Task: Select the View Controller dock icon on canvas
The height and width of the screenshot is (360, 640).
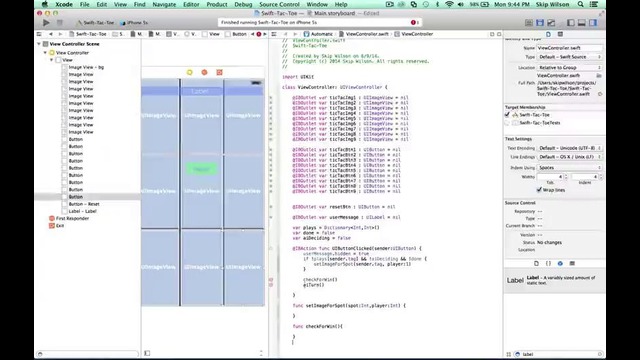Action: 189,72
